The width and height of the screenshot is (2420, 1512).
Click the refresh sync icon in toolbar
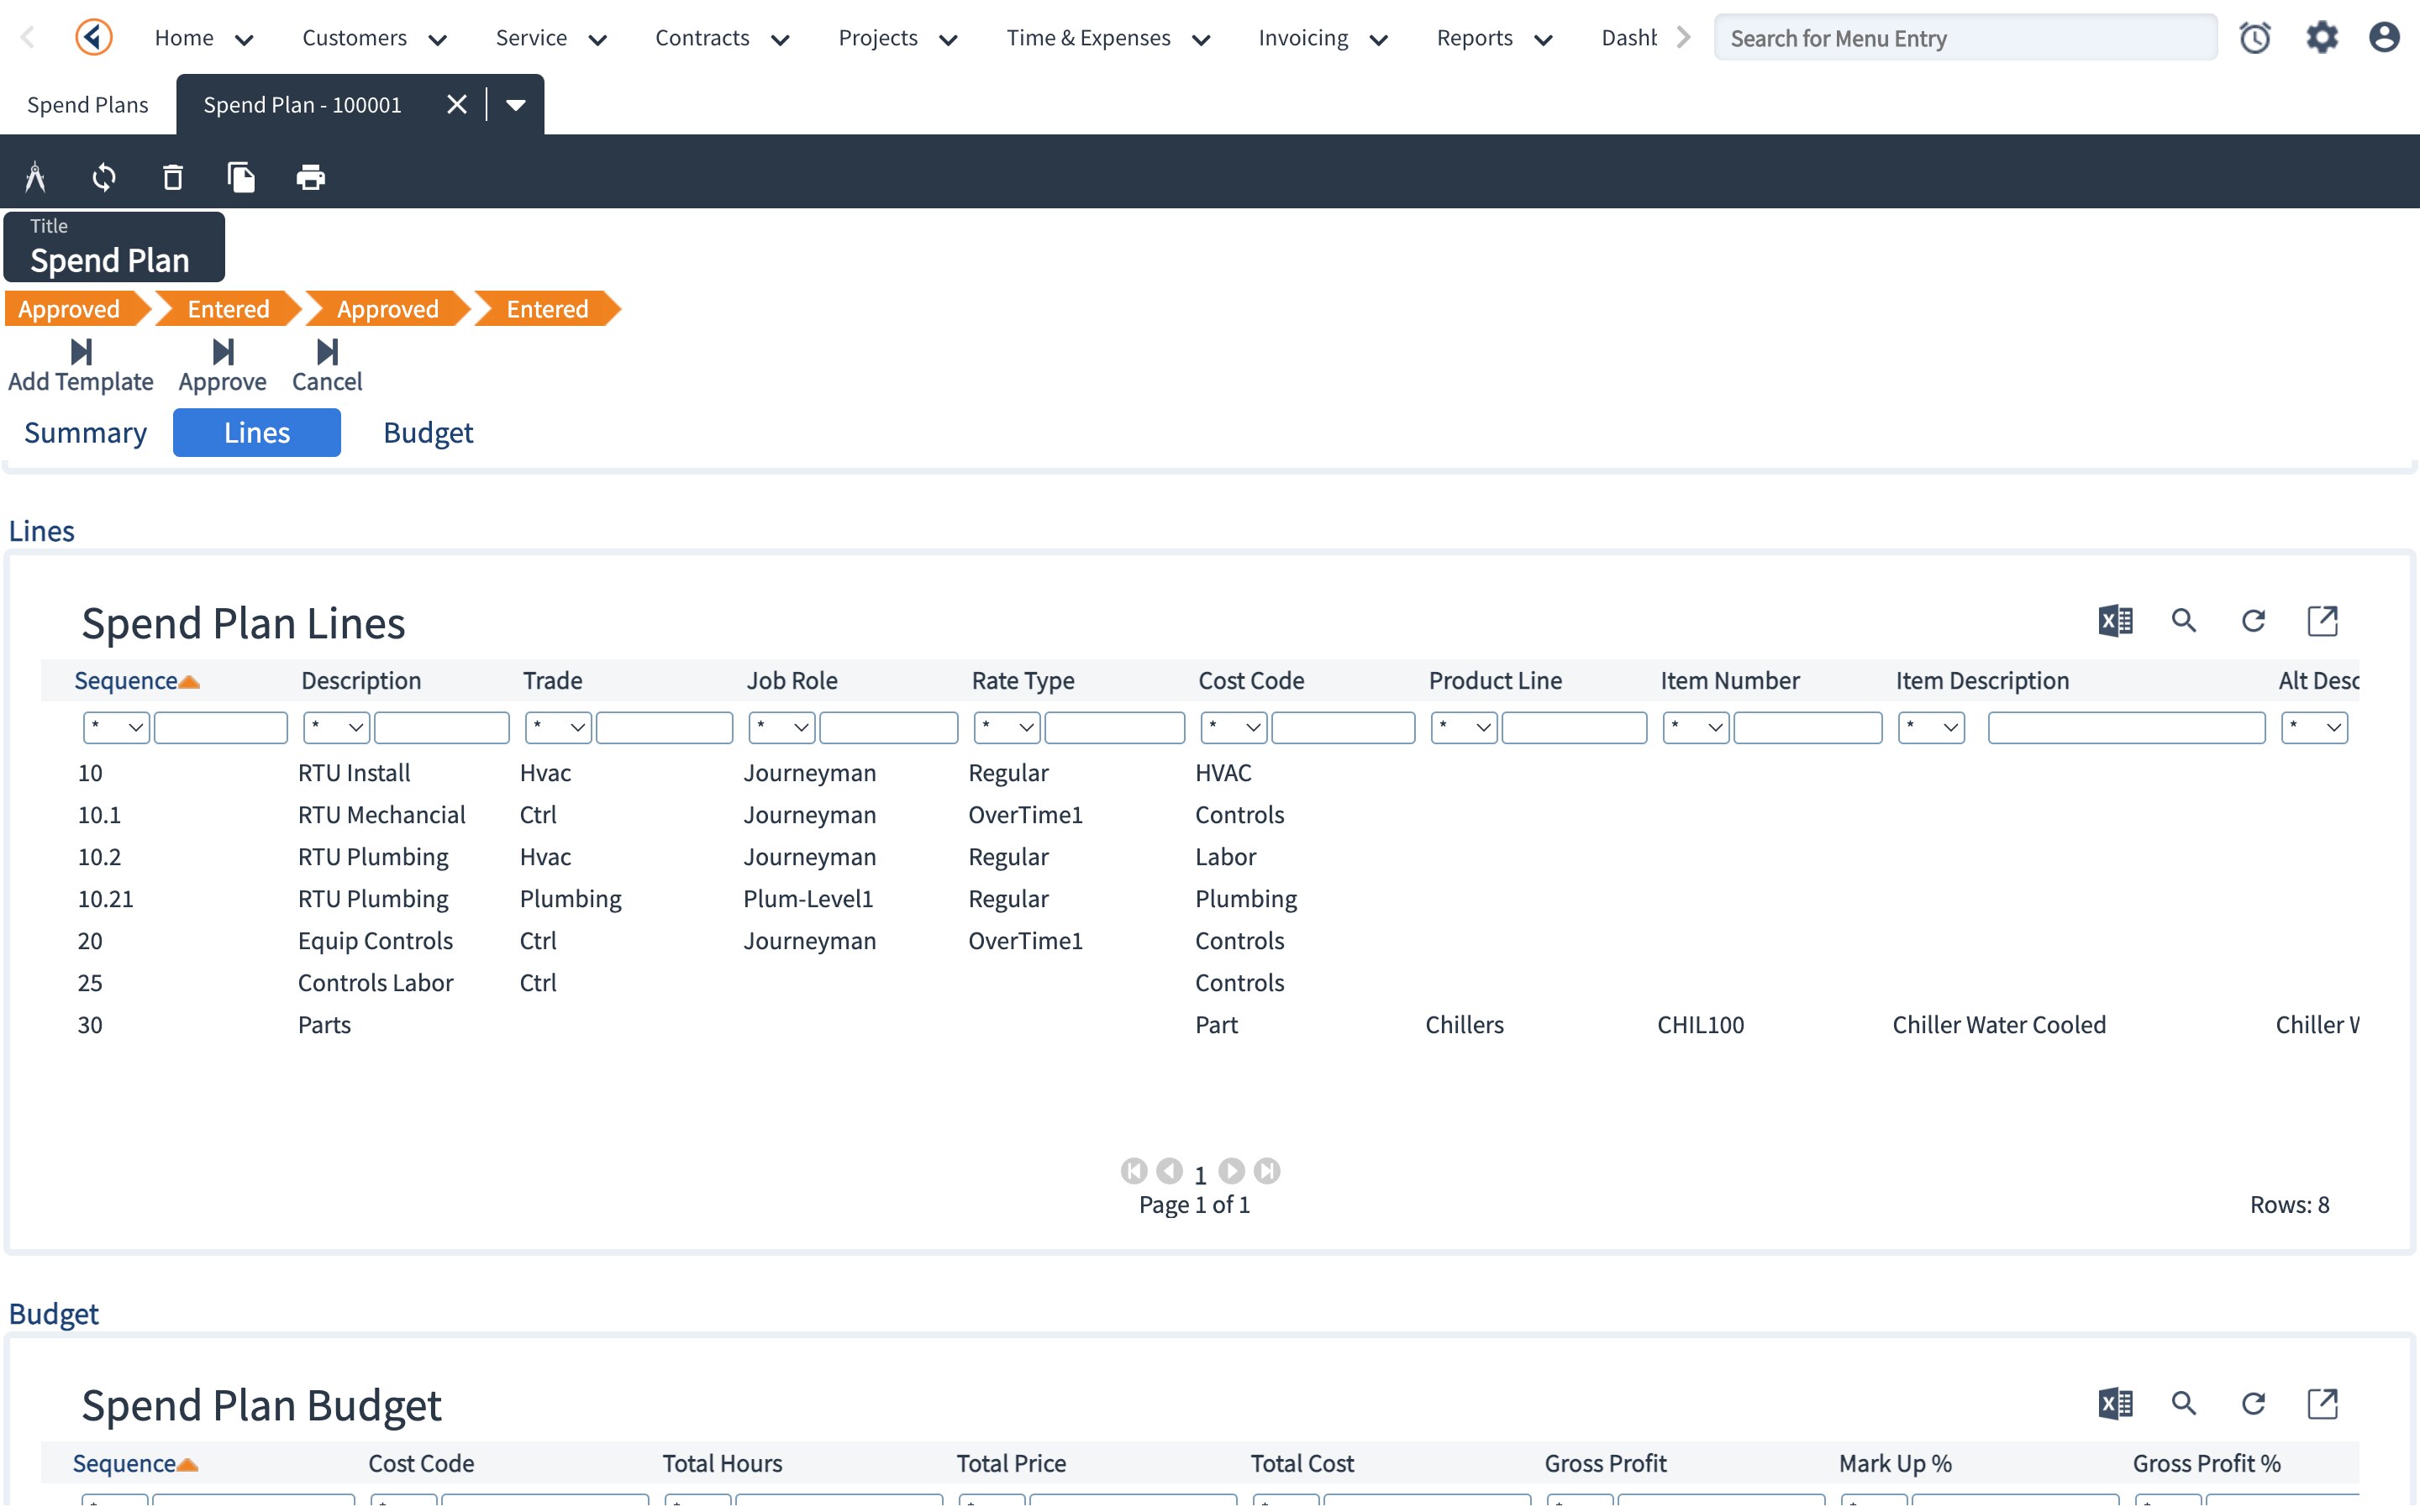[x=104, y=177]
